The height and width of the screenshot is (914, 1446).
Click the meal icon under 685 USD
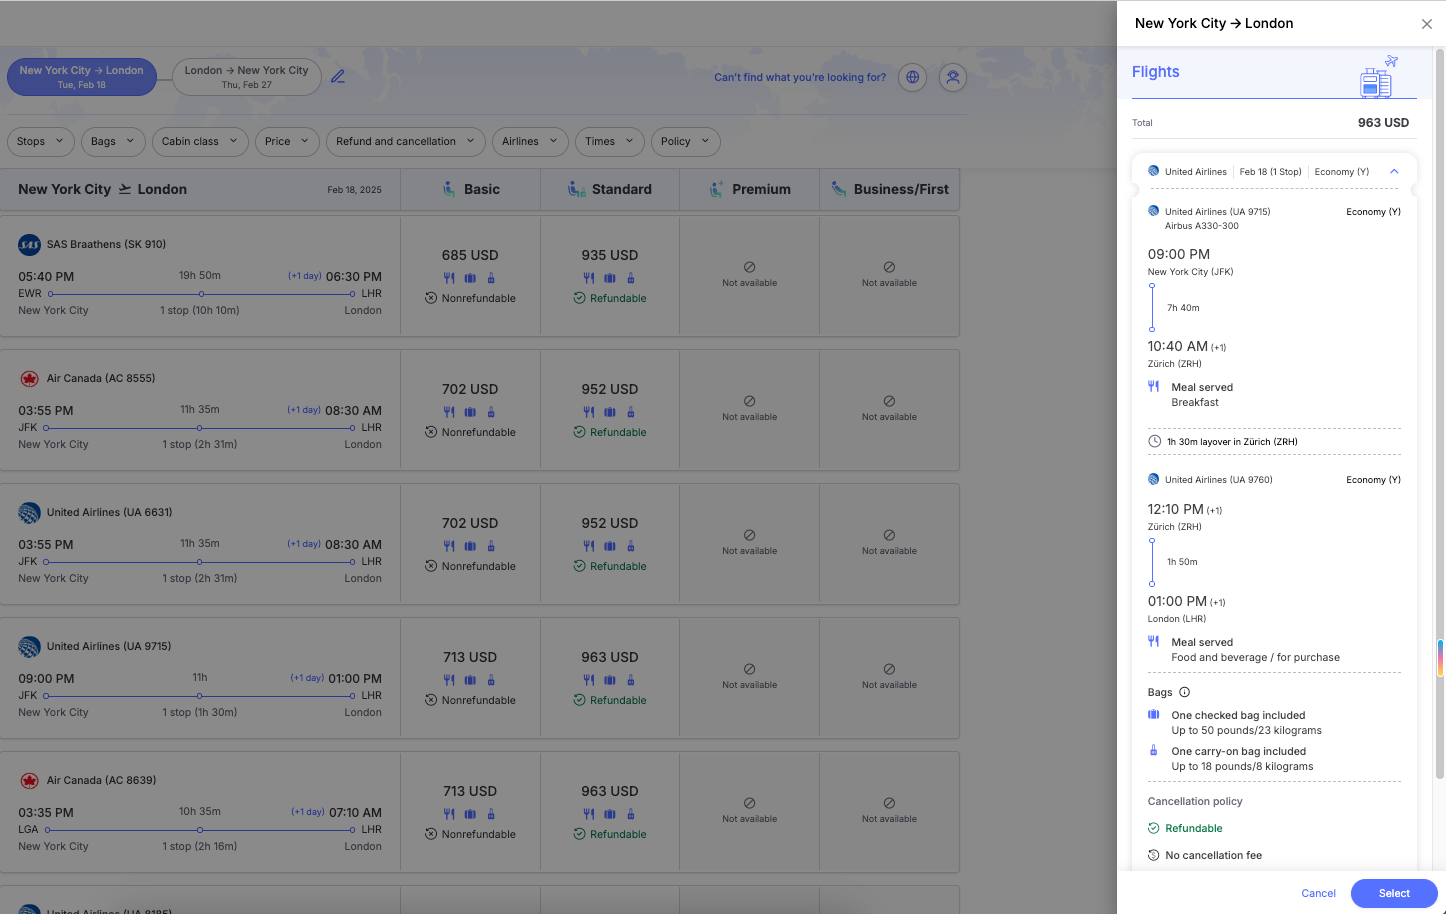[449, 278]
